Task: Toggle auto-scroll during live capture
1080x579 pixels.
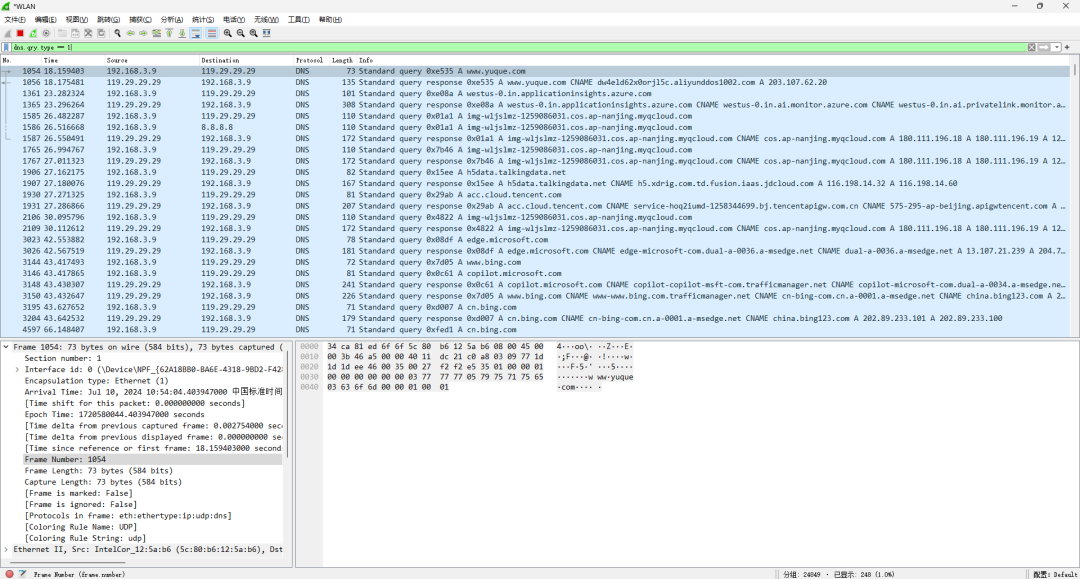Action: (196, 33)
